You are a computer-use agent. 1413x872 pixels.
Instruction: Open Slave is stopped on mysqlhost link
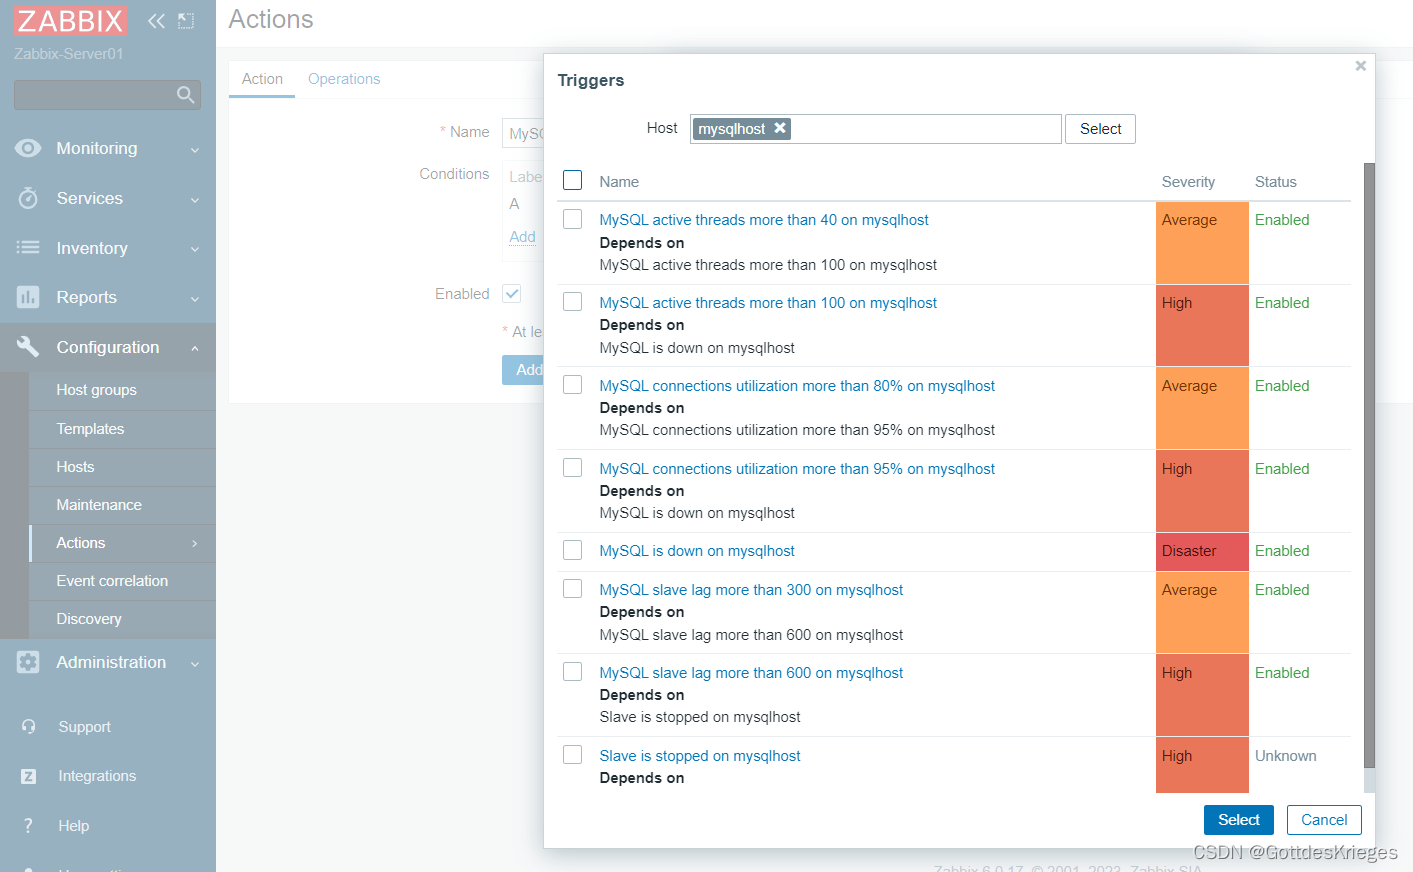(700, 756)
